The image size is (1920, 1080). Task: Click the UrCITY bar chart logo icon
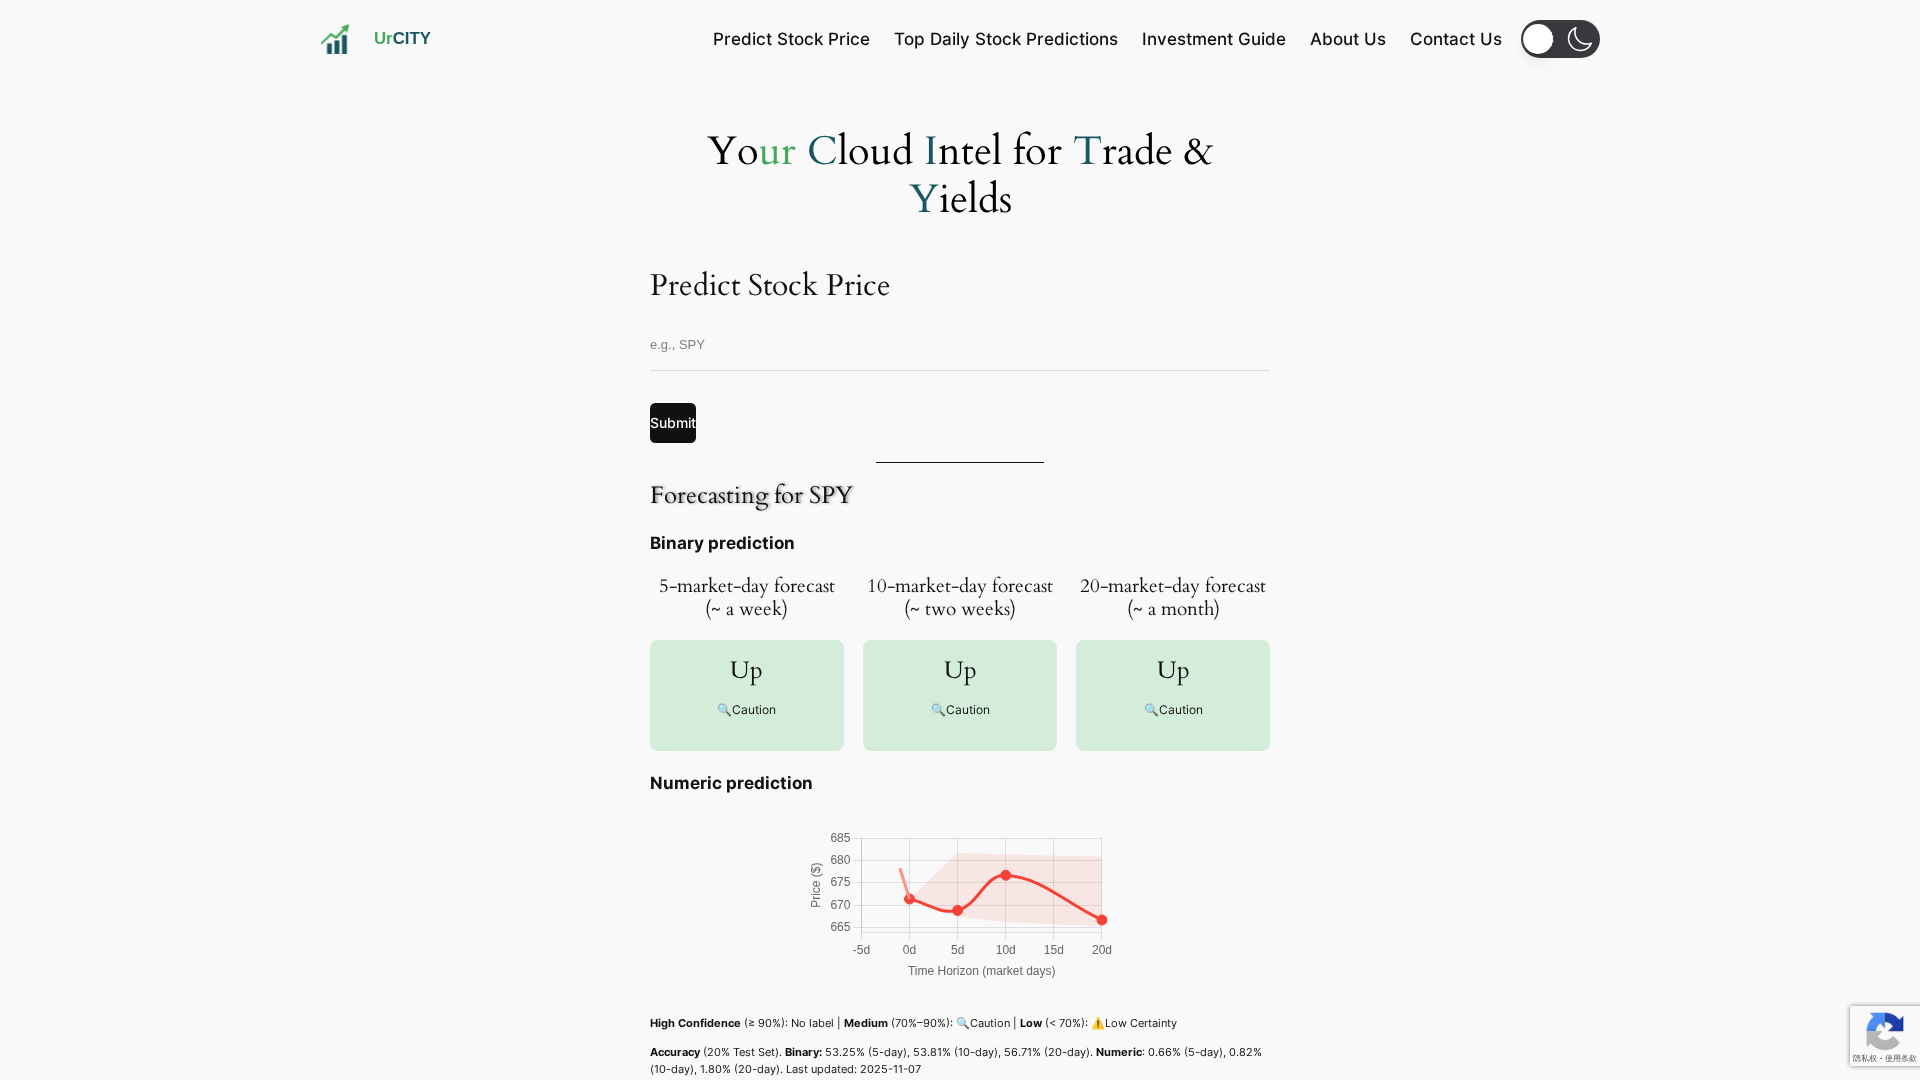[335, 39]
